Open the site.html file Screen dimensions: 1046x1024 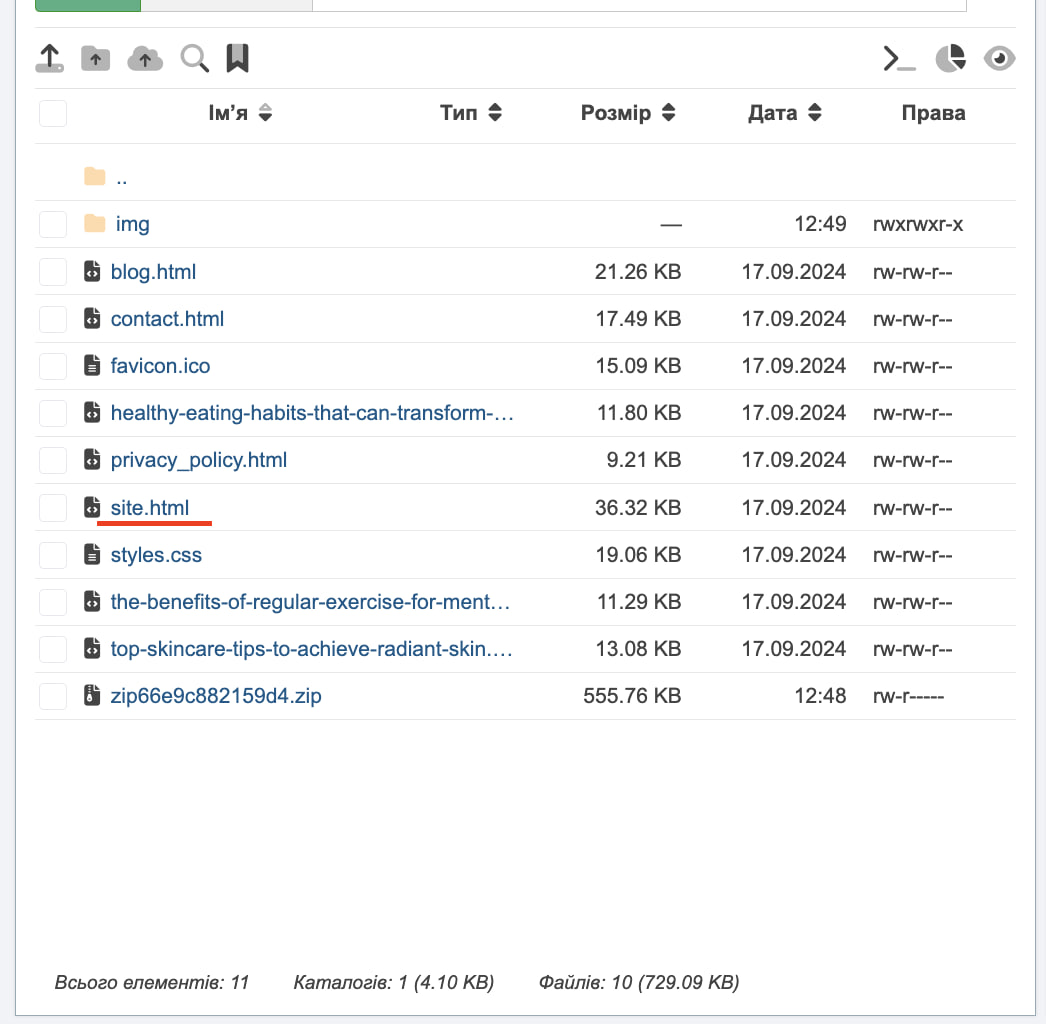point(150,508)
